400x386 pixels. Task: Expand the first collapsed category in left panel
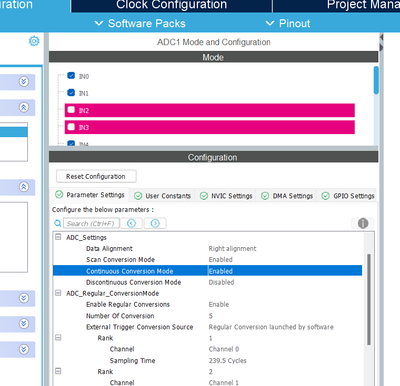click(24, 81)
